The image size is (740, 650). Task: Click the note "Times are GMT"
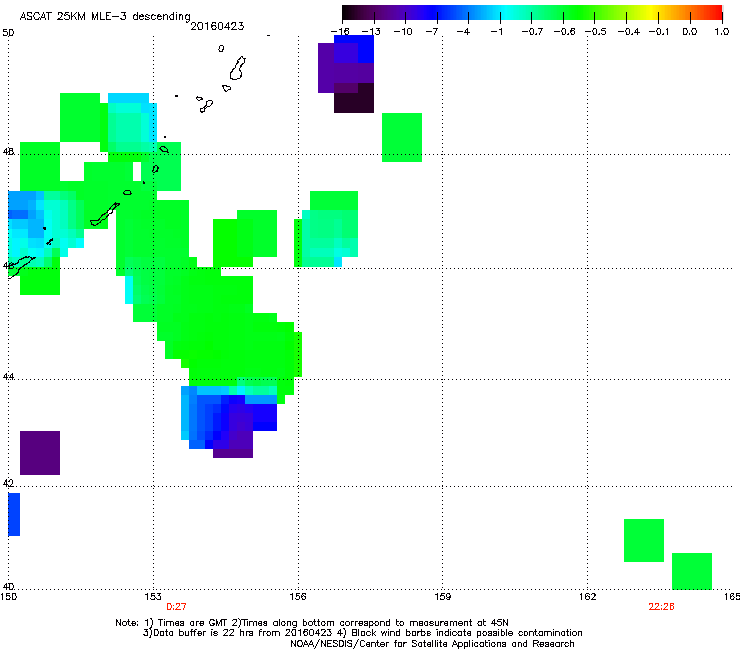click(194, 623)
